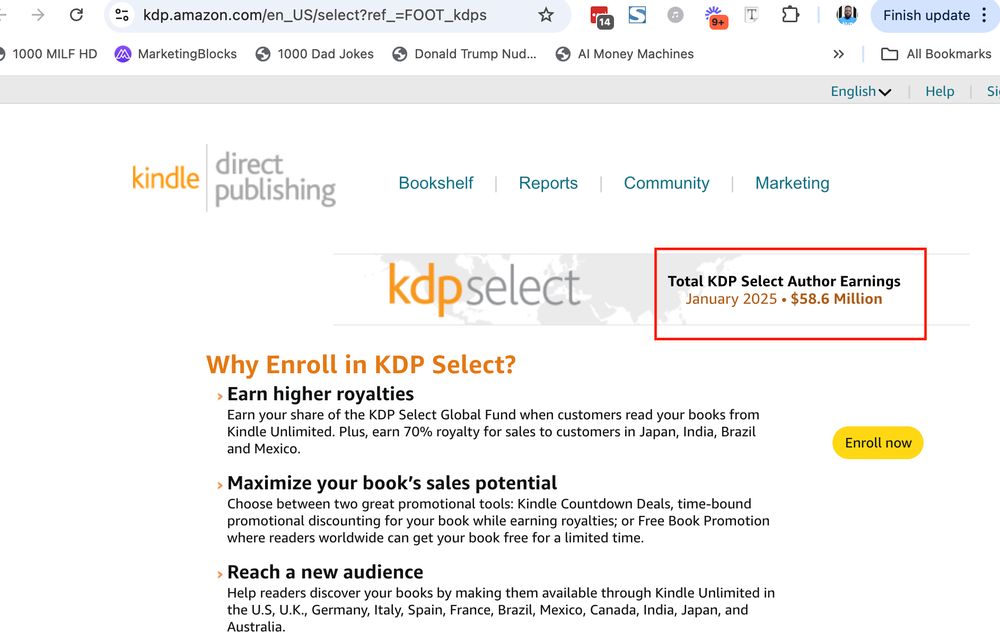Open the AI Money Machines bookmark
The image size is (1000, 633).
pyautogui.click(x=624, y=54)
